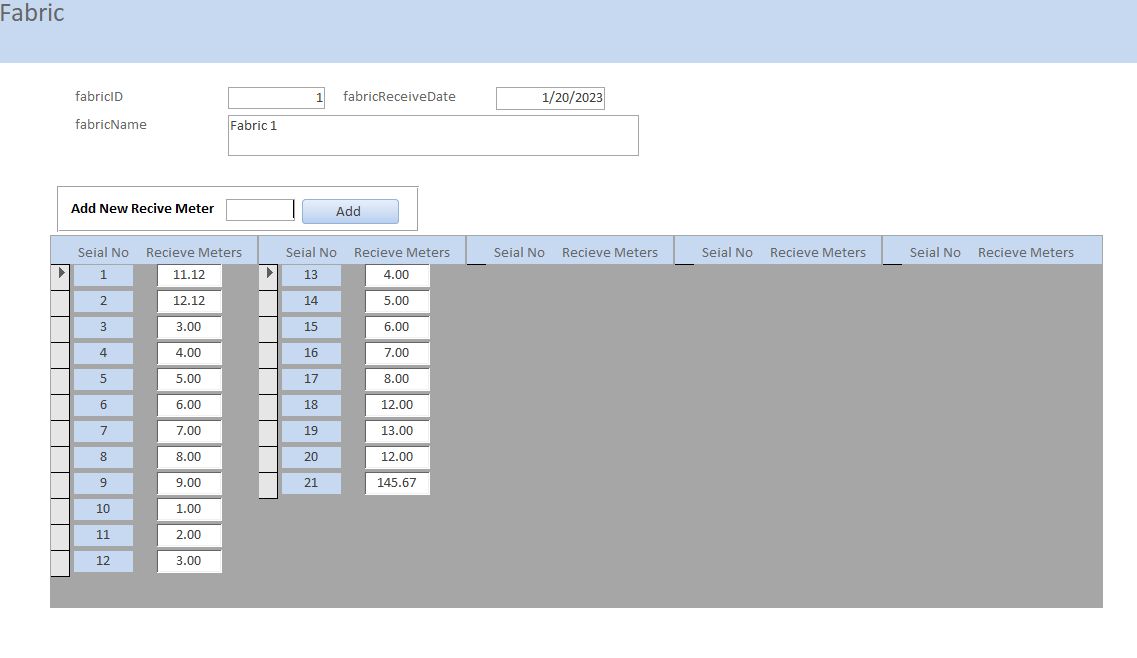Select row selector beside serial 17
1137x658 pixels.
[x=268, y=379]
